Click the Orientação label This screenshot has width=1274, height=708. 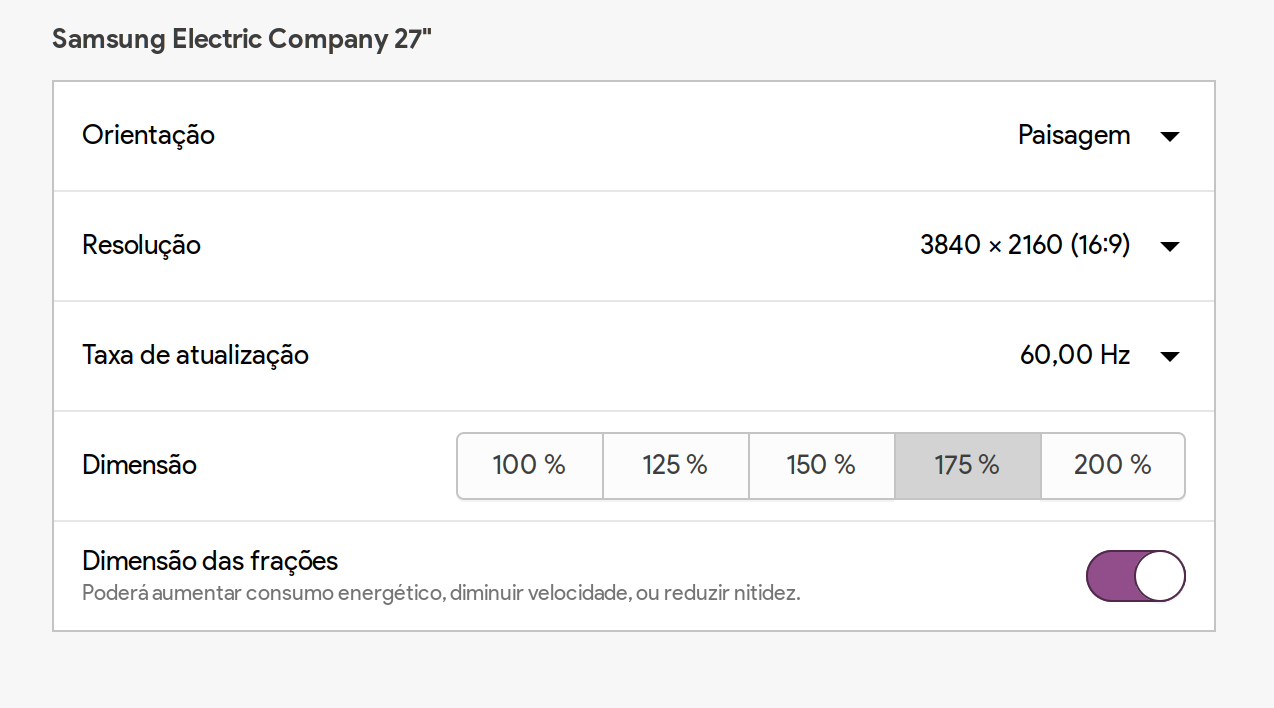pyautogui.click(x=148, y=135)
